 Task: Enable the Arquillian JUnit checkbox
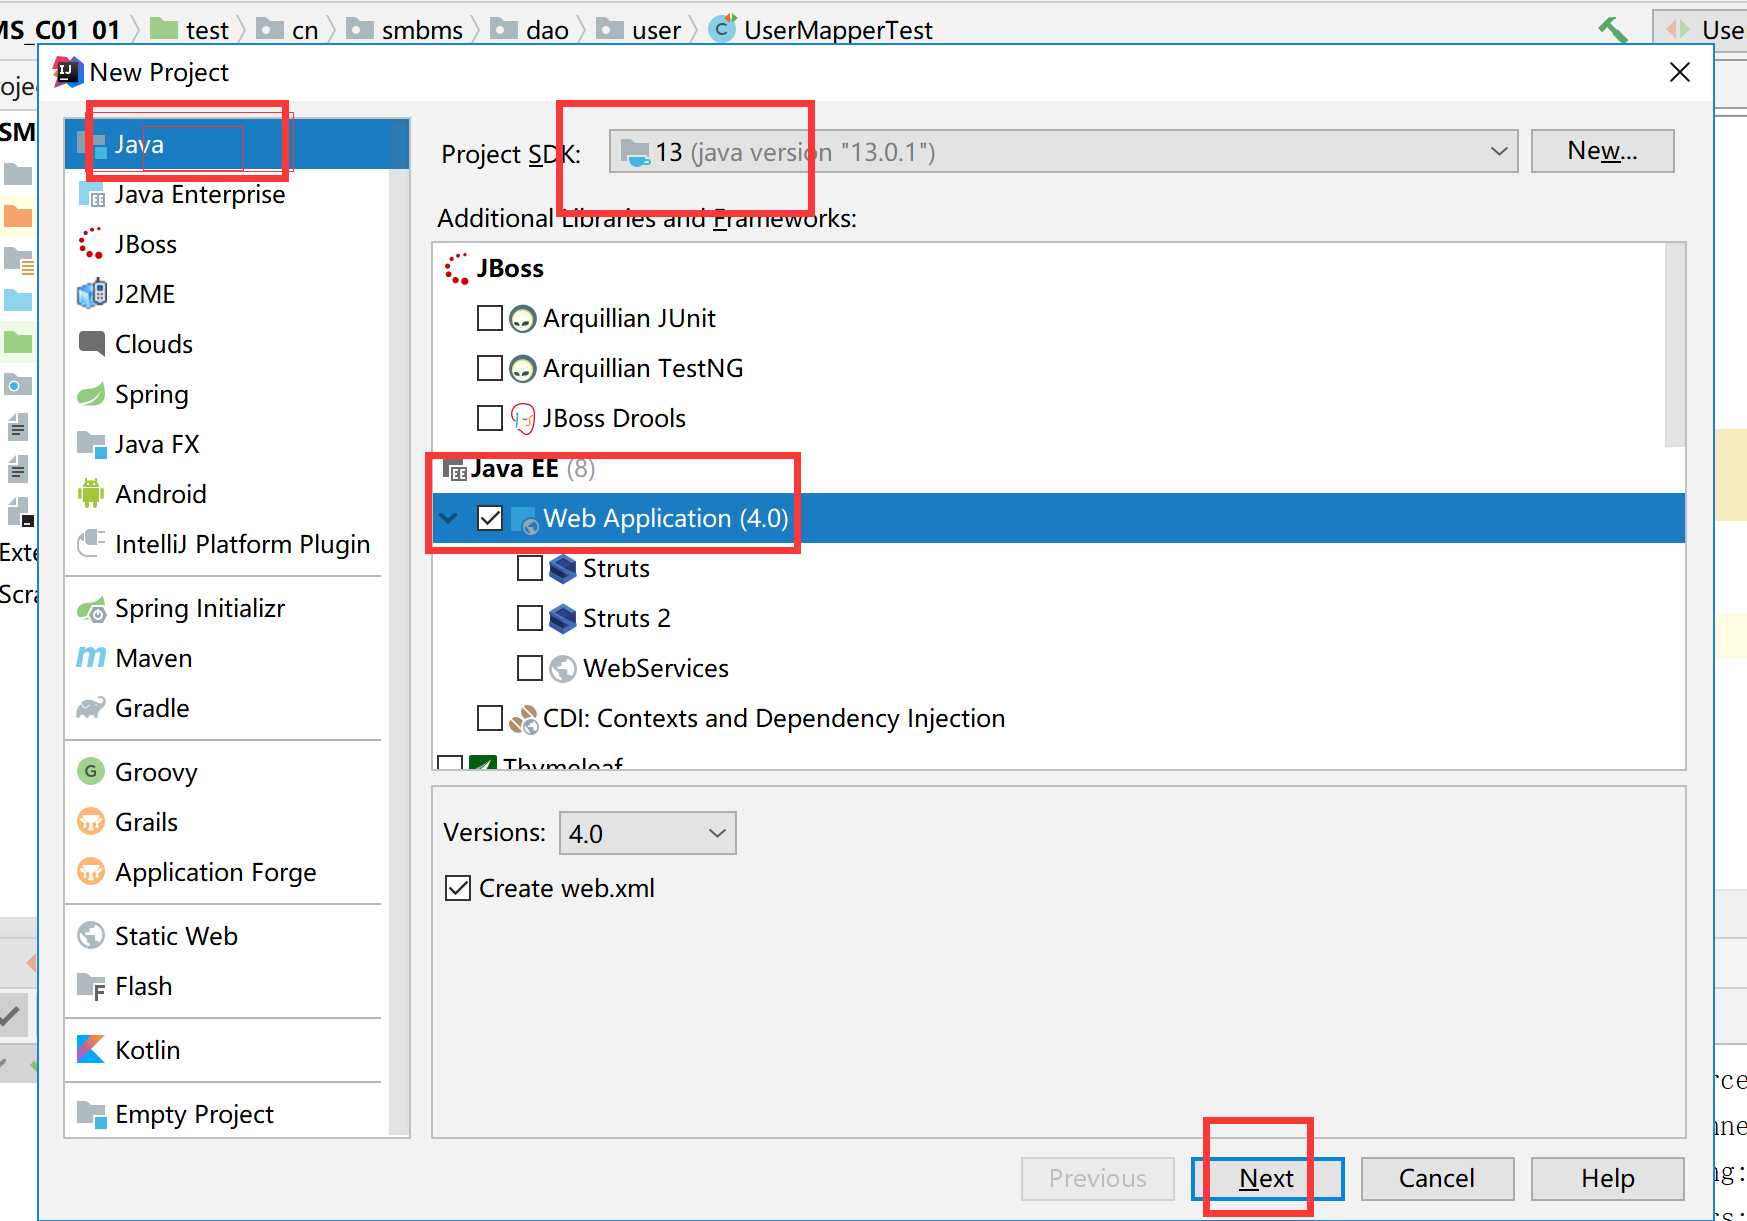click(490, 318)
